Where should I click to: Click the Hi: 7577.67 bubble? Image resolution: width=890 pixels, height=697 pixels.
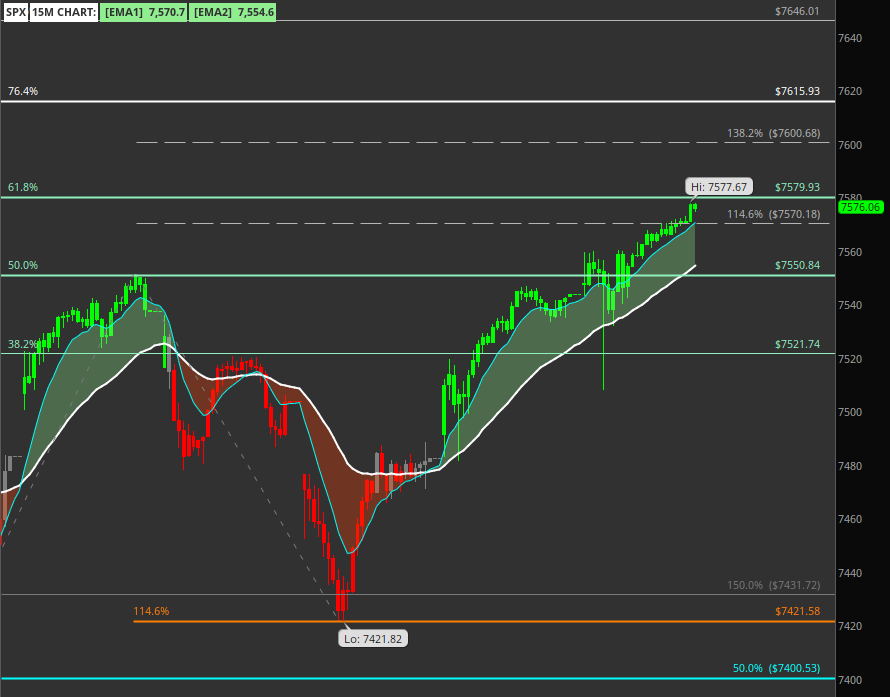point(719,187)
